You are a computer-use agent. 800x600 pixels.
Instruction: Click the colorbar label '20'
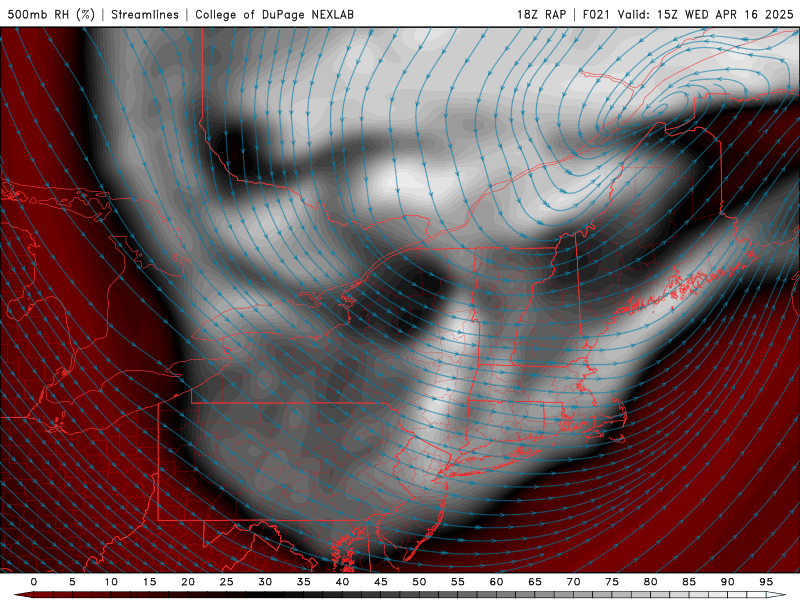188,582
